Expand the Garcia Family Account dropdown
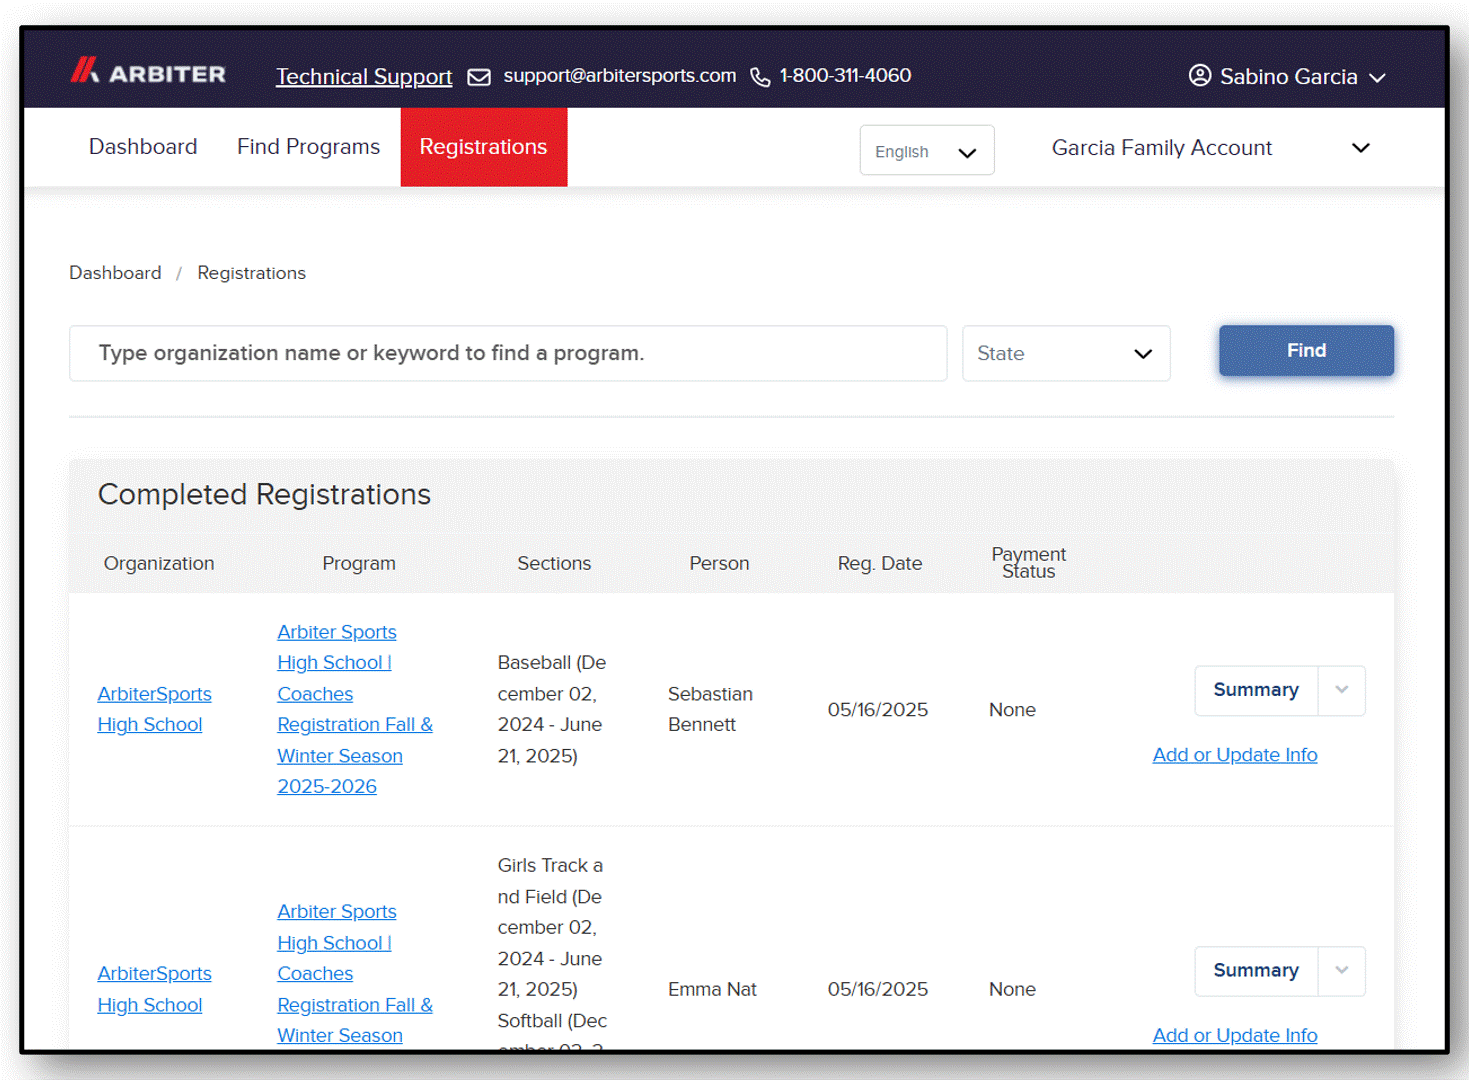This screenshot has height=1080, width=1469. (1211, 148)
